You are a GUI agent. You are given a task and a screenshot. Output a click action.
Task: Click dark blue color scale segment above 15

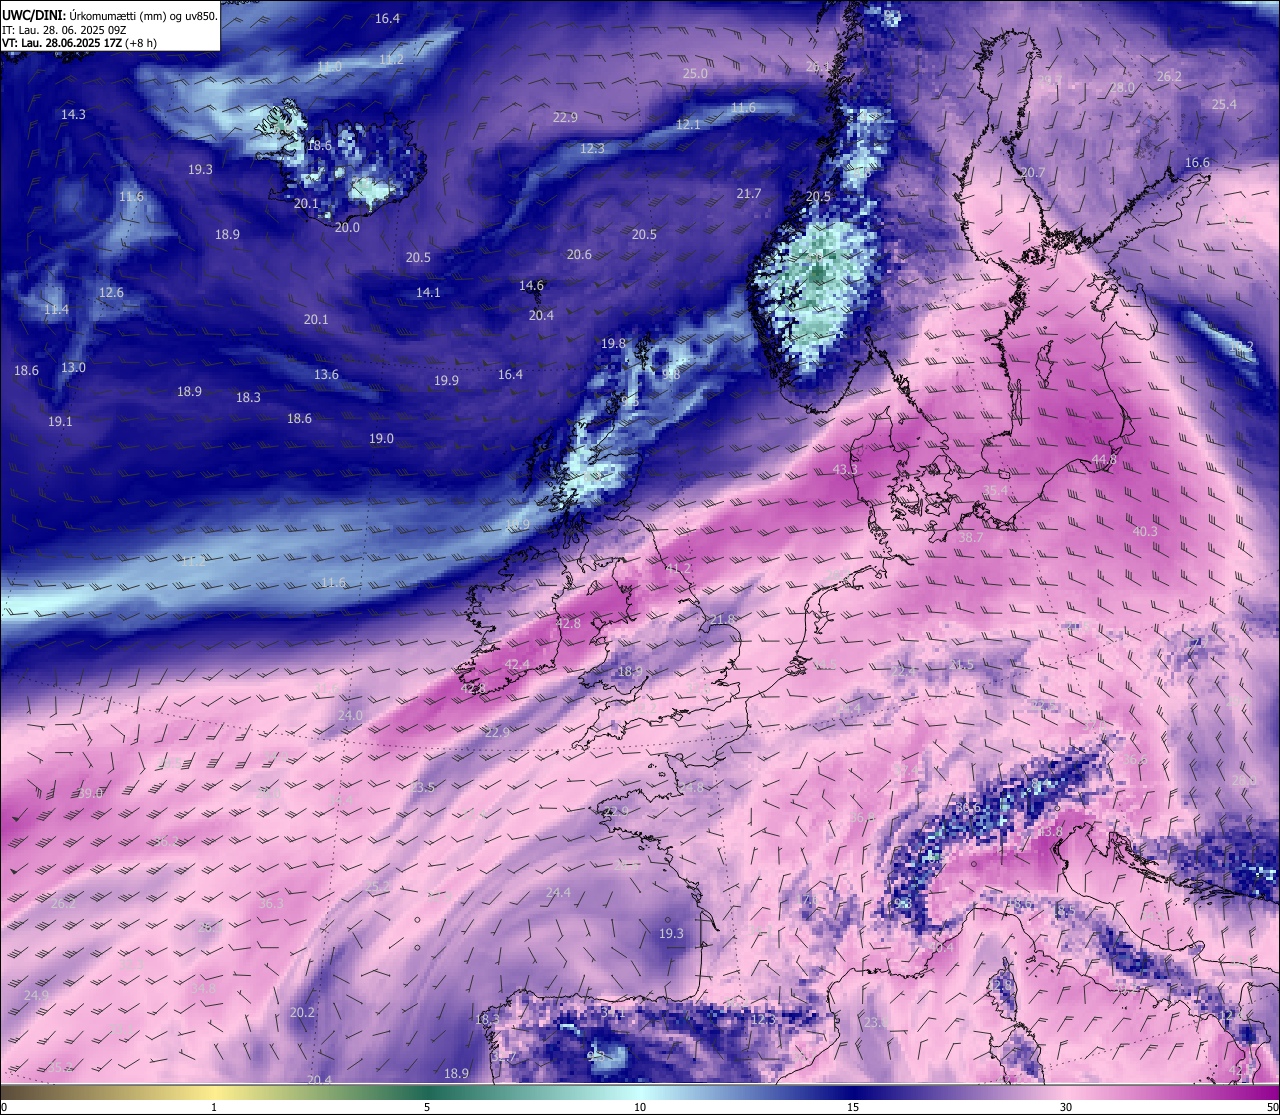pos(853,1092)
